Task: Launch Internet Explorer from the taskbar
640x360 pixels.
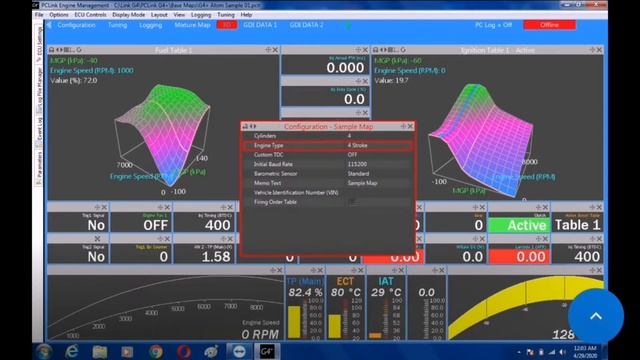Action: (72, 351)
